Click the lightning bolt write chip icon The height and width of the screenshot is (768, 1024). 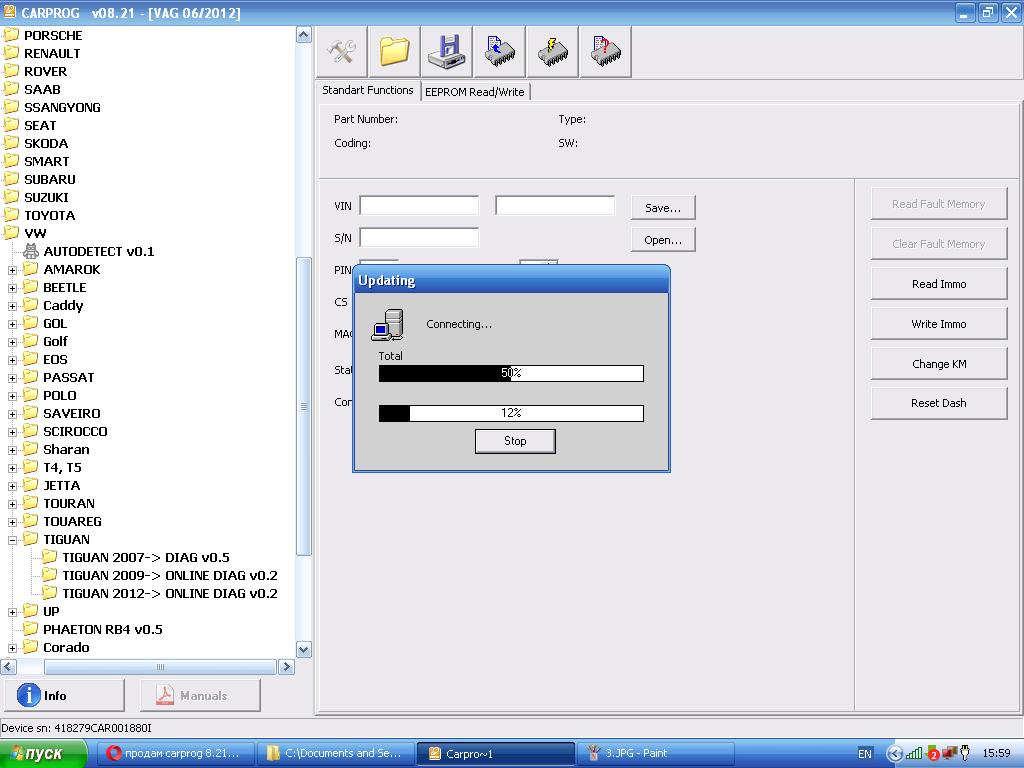coord(552,52)
